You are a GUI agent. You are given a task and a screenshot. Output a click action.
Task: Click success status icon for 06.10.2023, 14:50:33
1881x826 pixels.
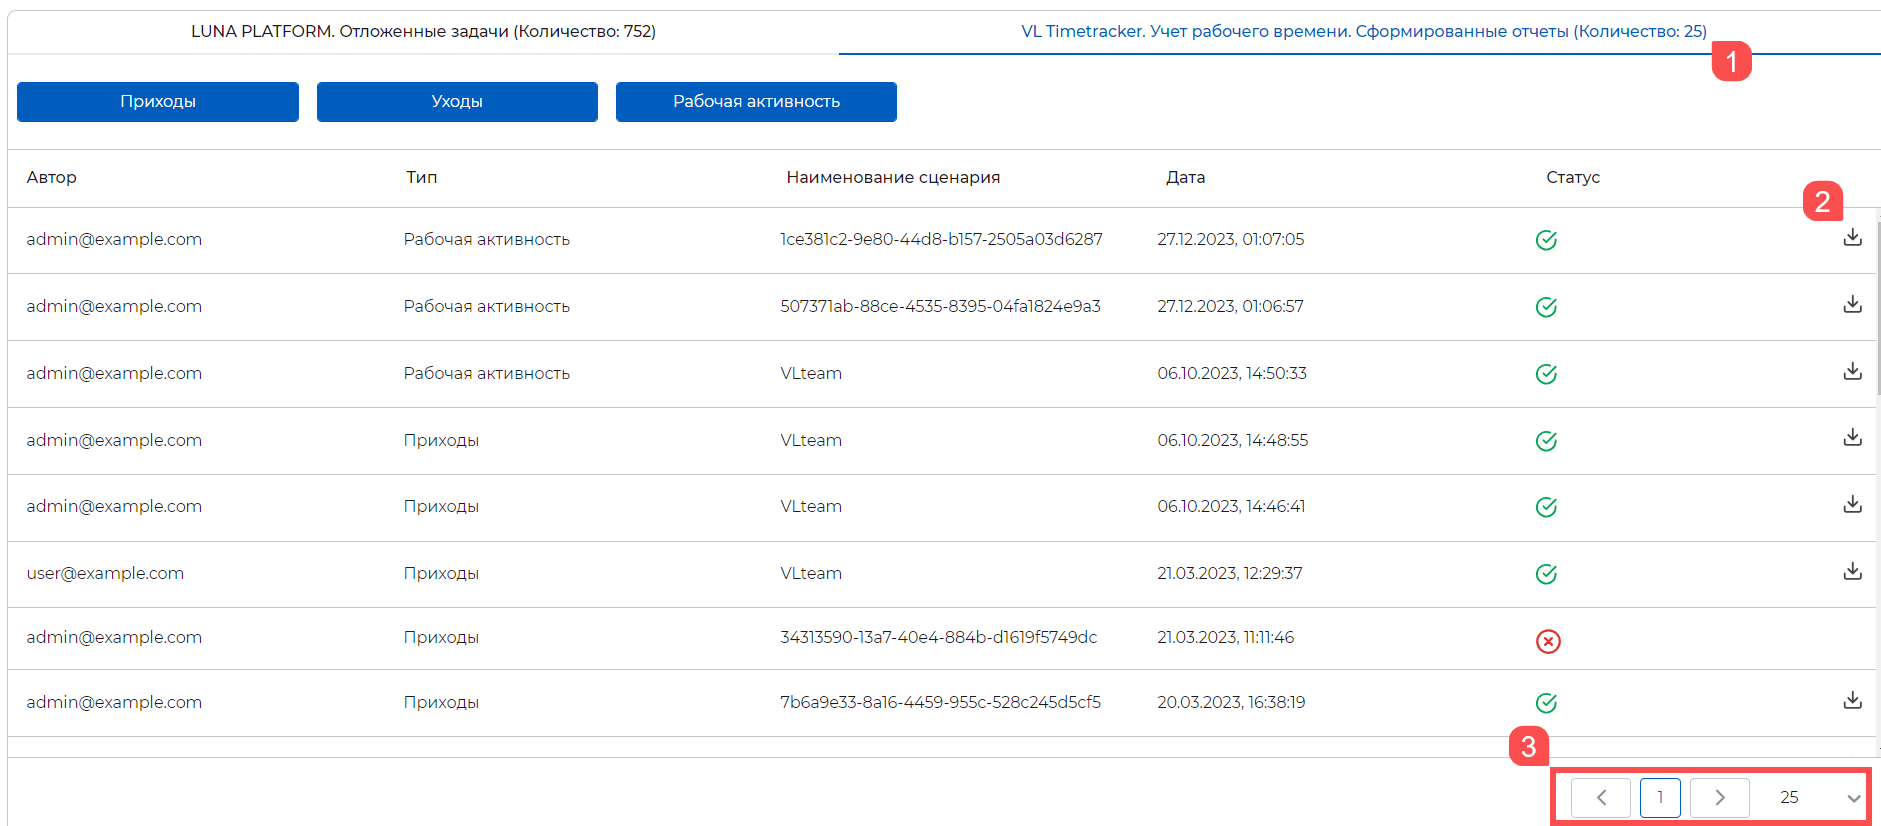click(1546, 374)
